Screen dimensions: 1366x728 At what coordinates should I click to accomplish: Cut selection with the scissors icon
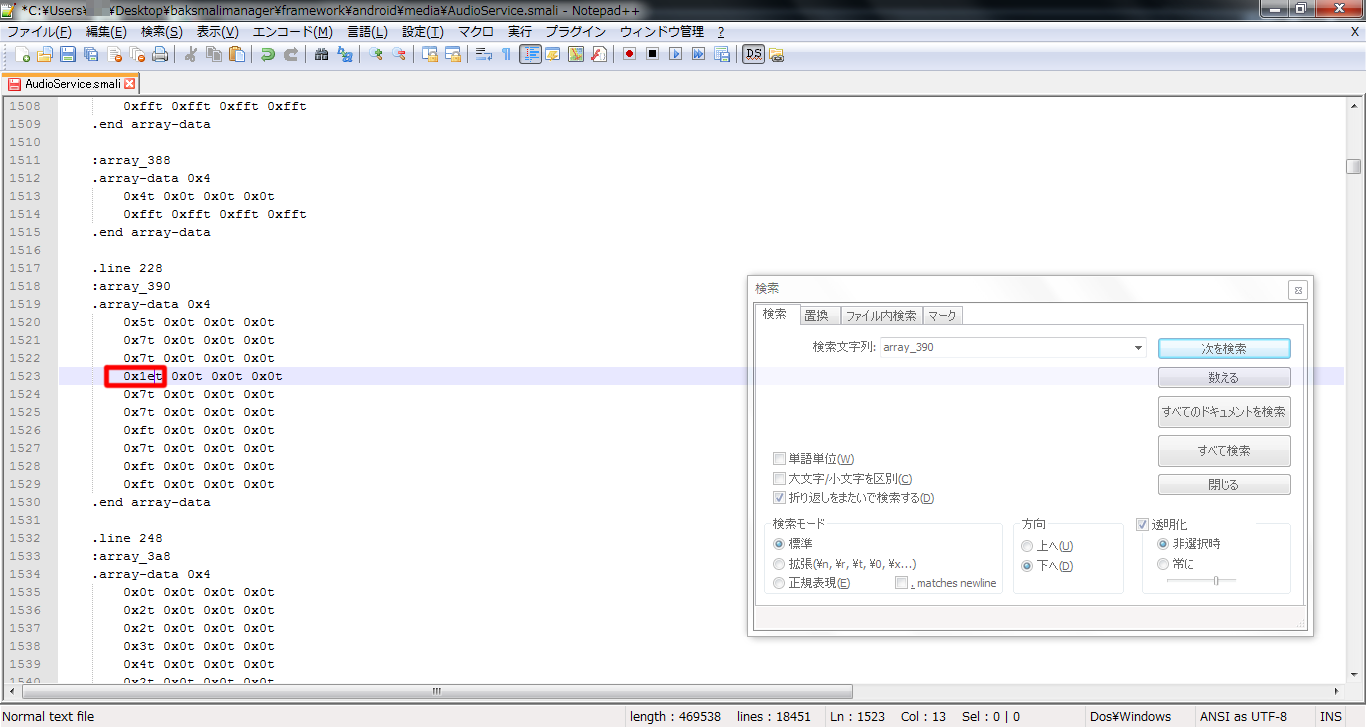tap(190, 54)
